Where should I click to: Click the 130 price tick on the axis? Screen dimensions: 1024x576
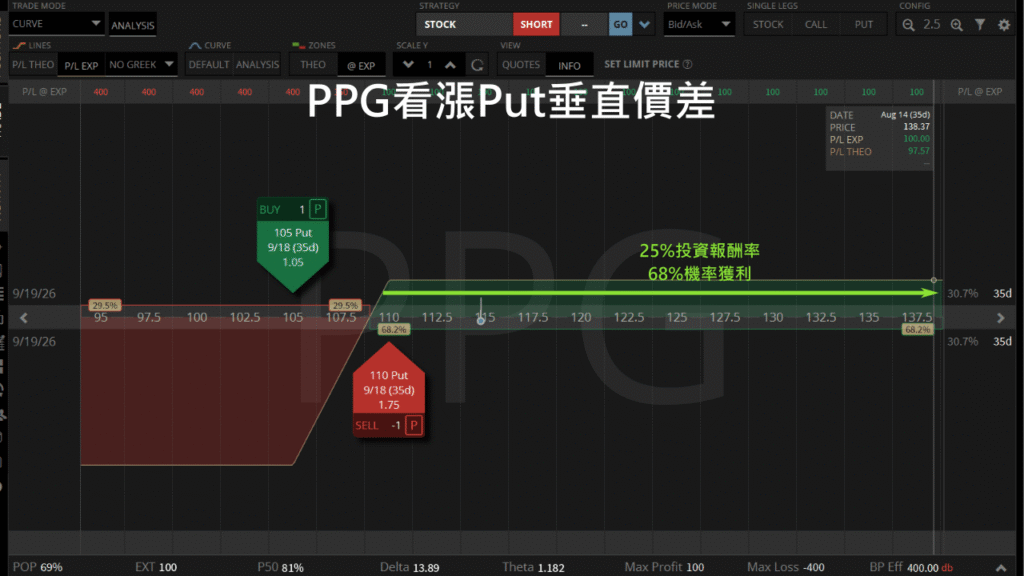(x=773, y=317)
